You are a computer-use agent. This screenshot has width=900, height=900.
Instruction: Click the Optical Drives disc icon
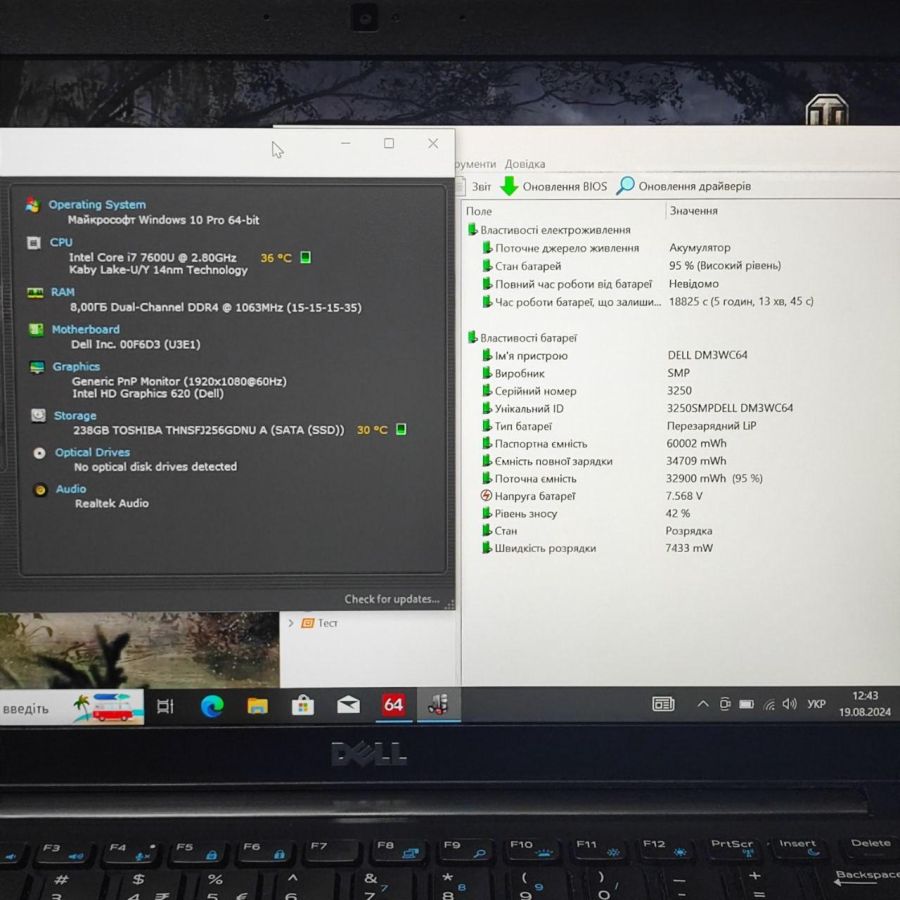pos(39,453)
